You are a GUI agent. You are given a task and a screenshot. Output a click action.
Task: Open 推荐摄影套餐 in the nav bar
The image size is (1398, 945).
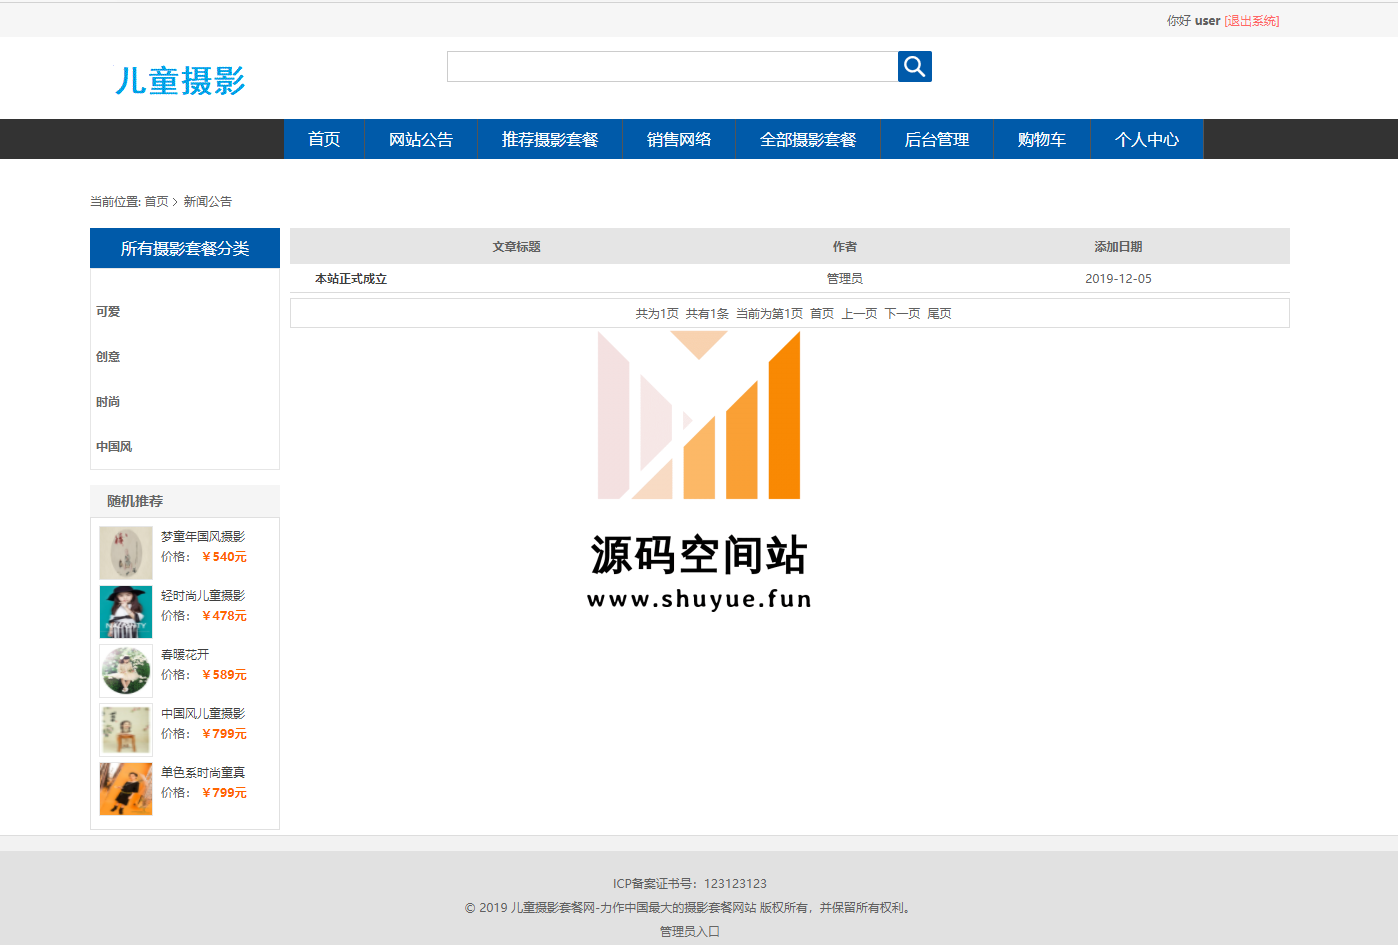click(550, 139)
